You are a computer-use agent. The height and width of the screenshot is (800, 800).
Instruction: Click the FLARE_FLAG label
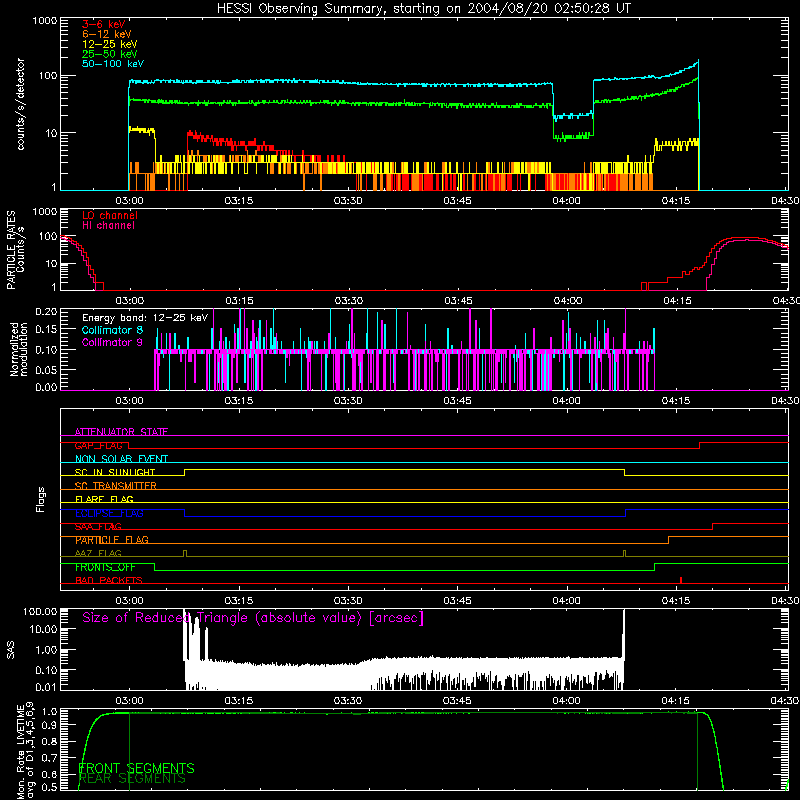click(x=104, y=499)
